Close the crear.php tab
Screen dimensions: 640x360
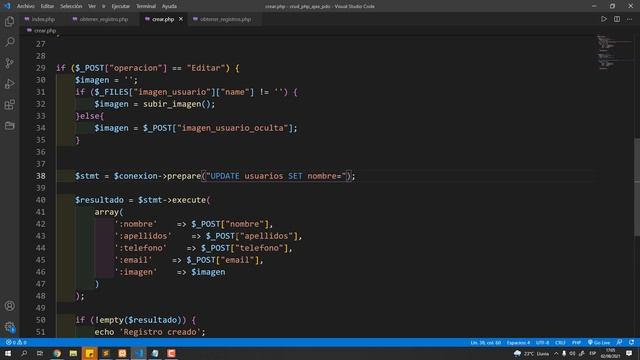click(181, 19)
